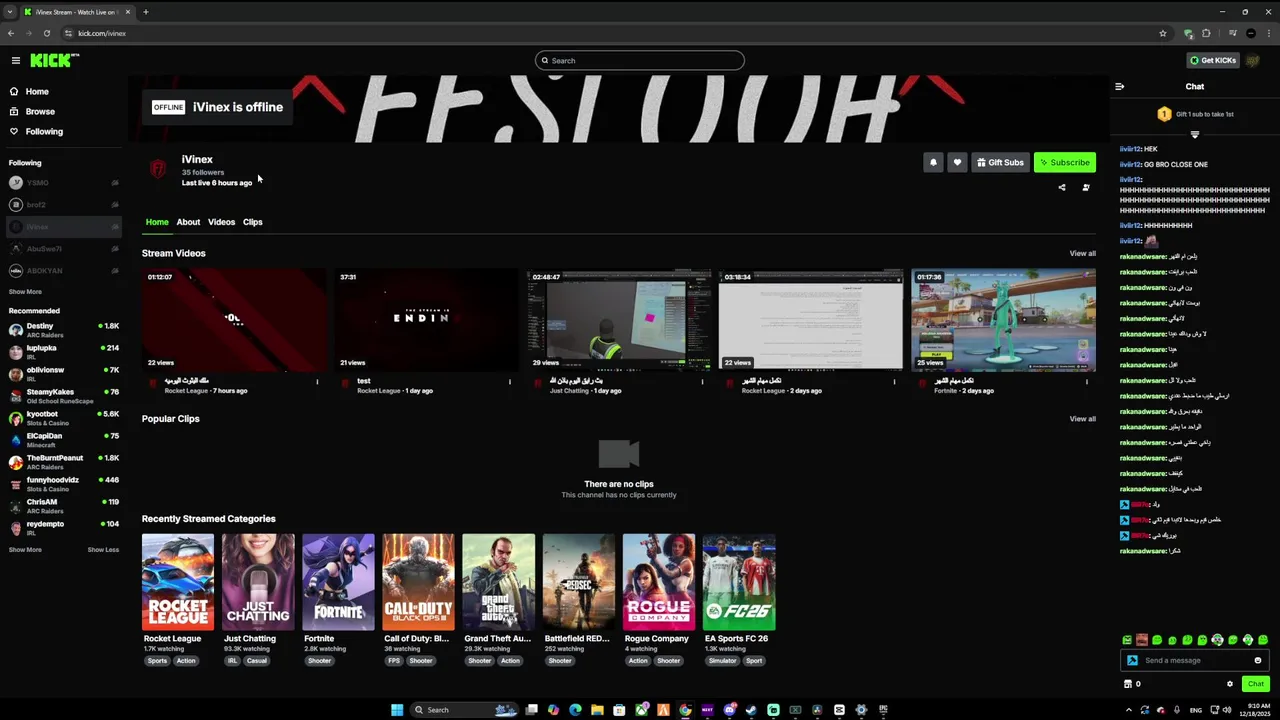Click the Shooter tag under Fortnite
Viewport: 1280px width, 720px height.
pyautogui.click(x=319, y=661)
